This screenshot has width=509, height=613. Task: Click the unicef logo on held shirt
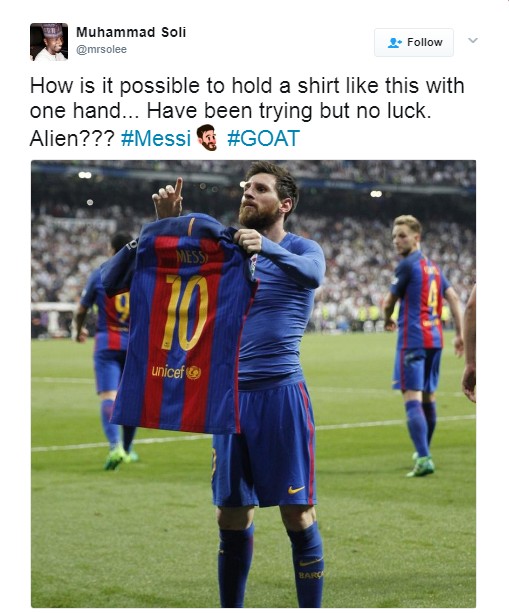[176, 371]
